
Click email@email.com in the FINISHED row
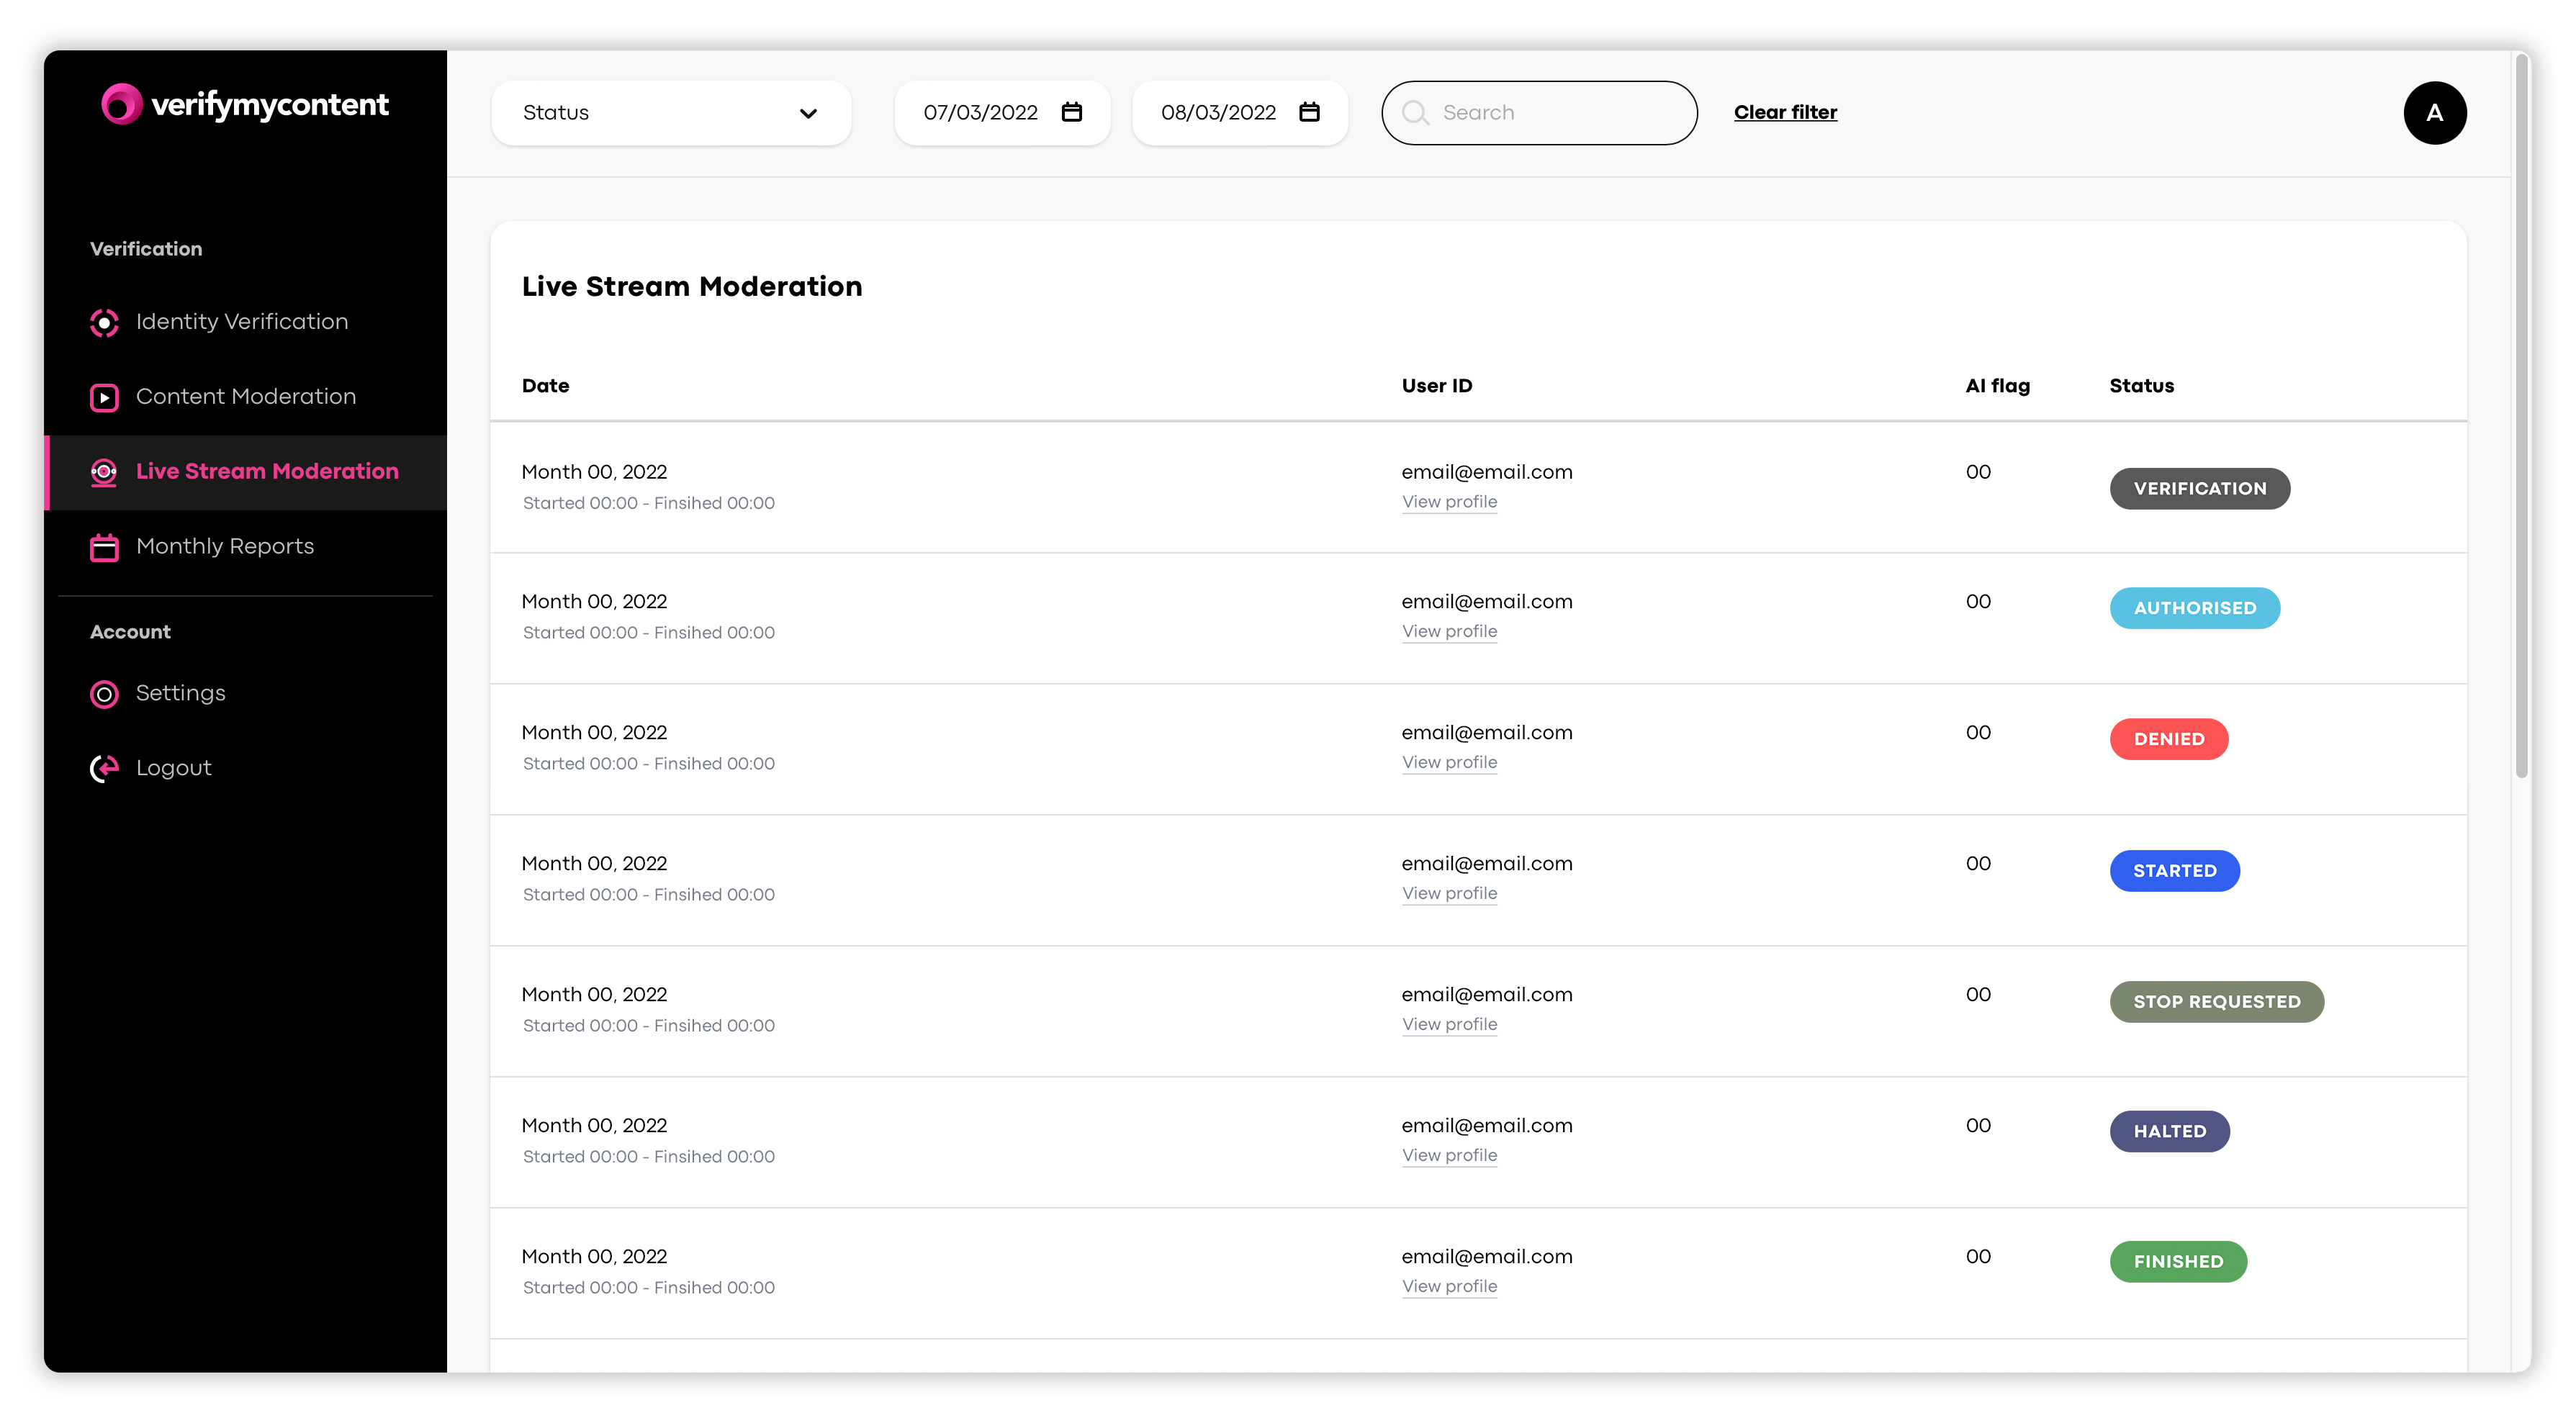point(1486,1257)
